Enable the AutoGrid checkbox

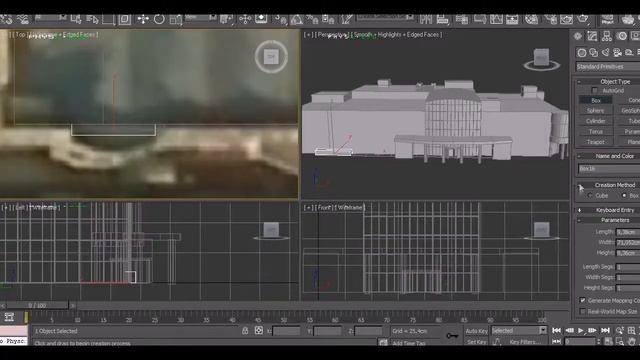click(x=594, y=90)
